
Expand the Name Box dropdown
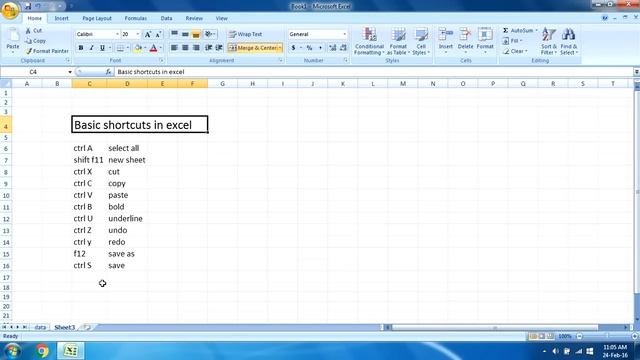(70, 72)
